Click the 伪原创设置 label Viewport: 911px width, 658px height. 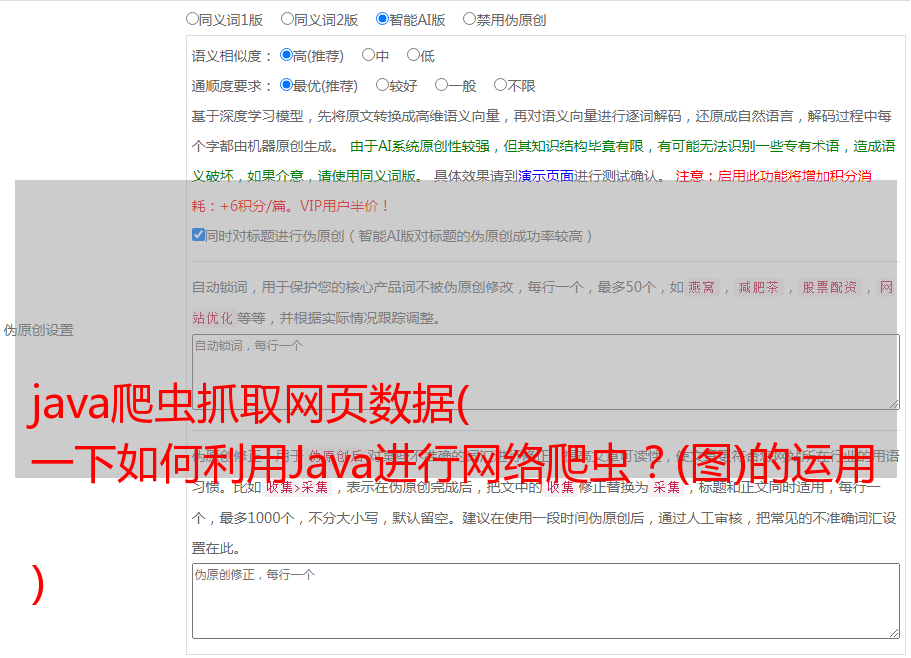coord(39,330)
